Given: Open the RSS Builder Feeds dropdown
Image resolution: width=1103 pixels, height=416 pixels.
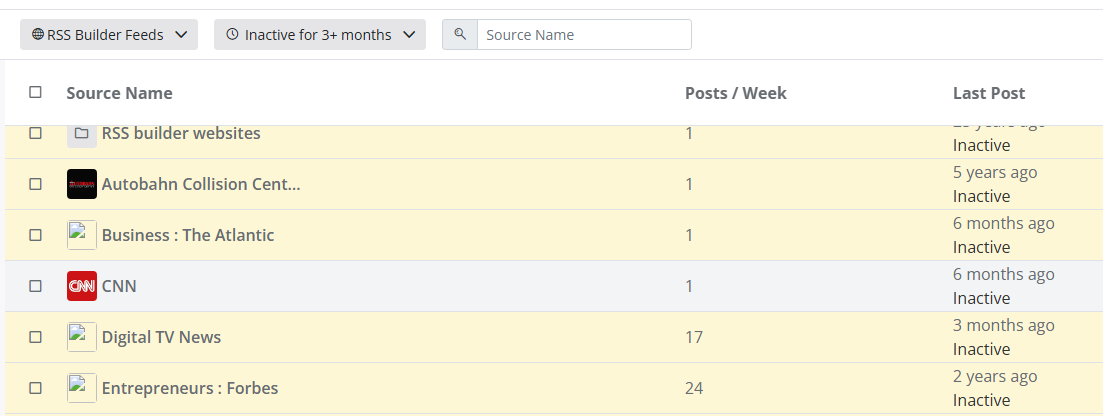Looking at the screenshot, I should point(109,34).
